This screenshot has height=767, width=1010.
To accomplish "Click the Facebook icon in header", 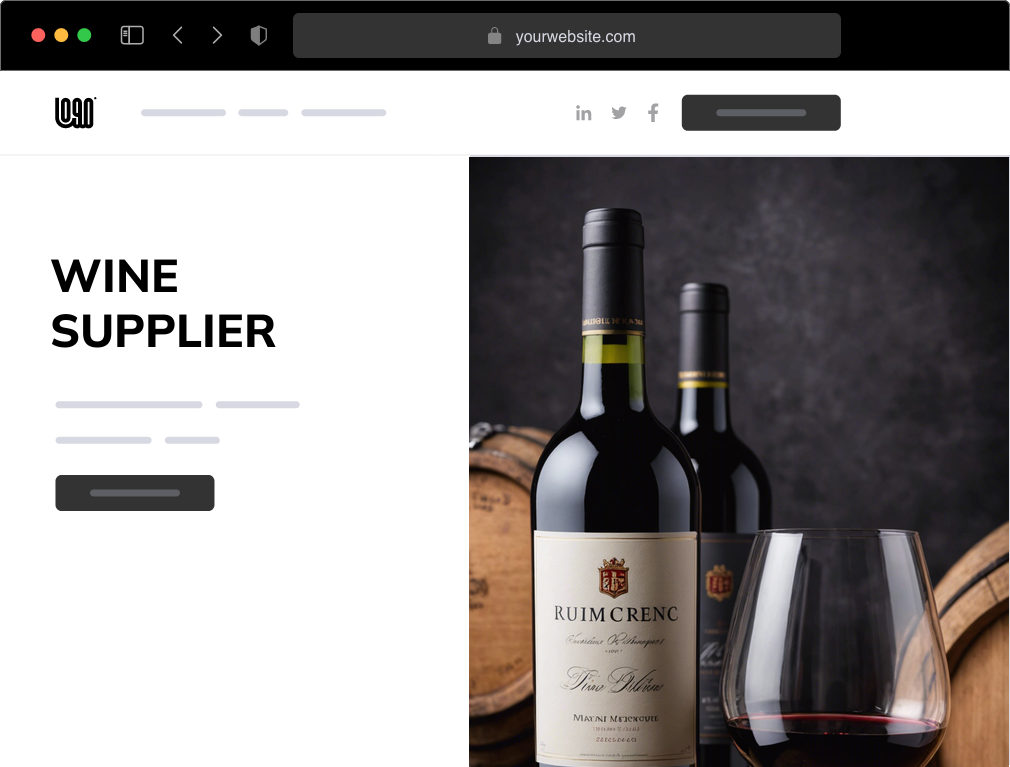I will (x=653, y=113).
